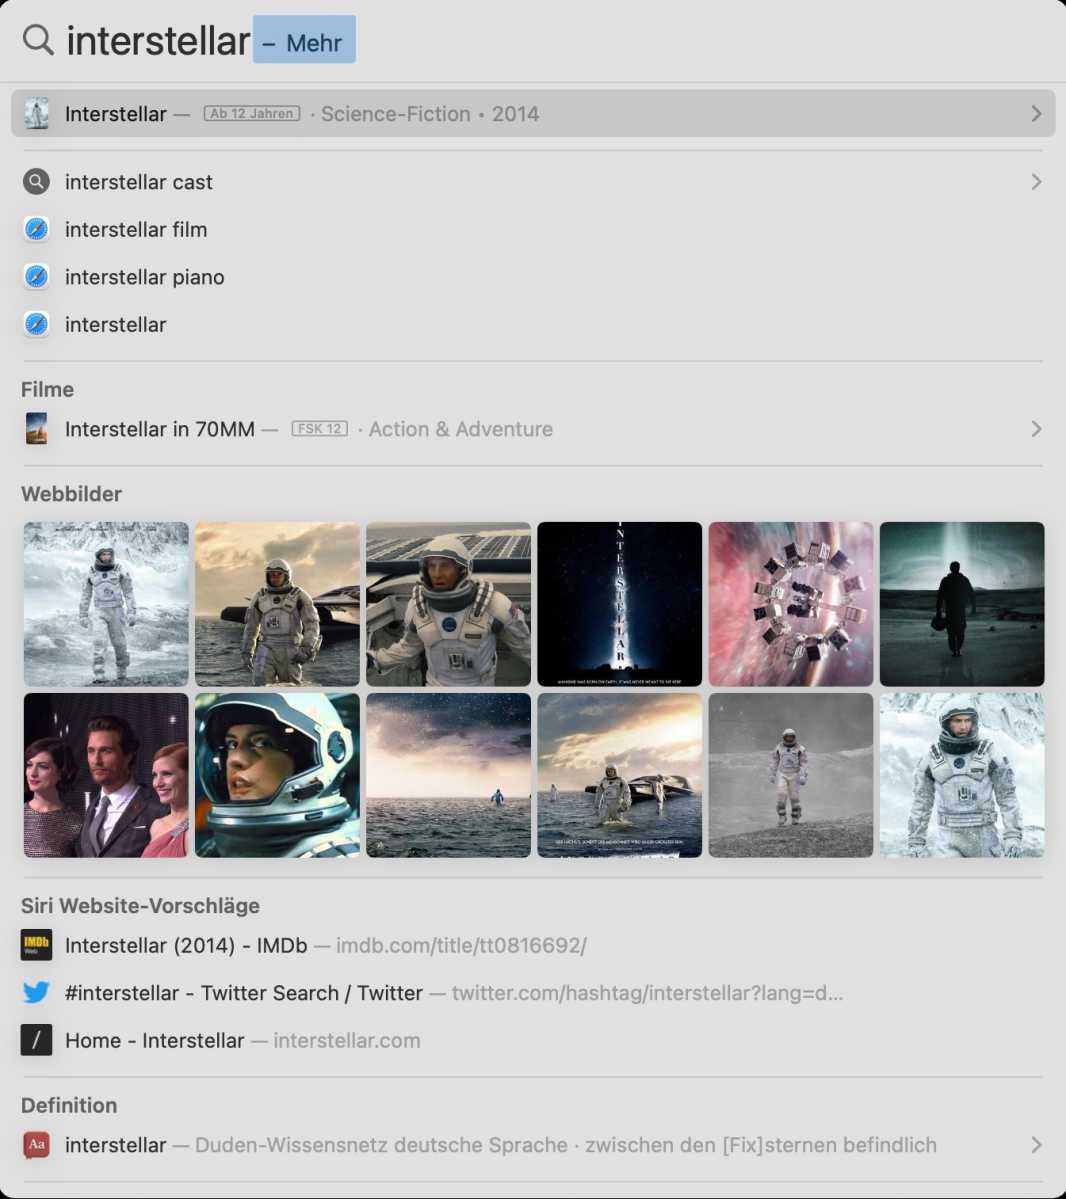Open web image of astronaut close-up near solar panels
This screenshot has width=1066, height=1199.
tap(449, 603)
